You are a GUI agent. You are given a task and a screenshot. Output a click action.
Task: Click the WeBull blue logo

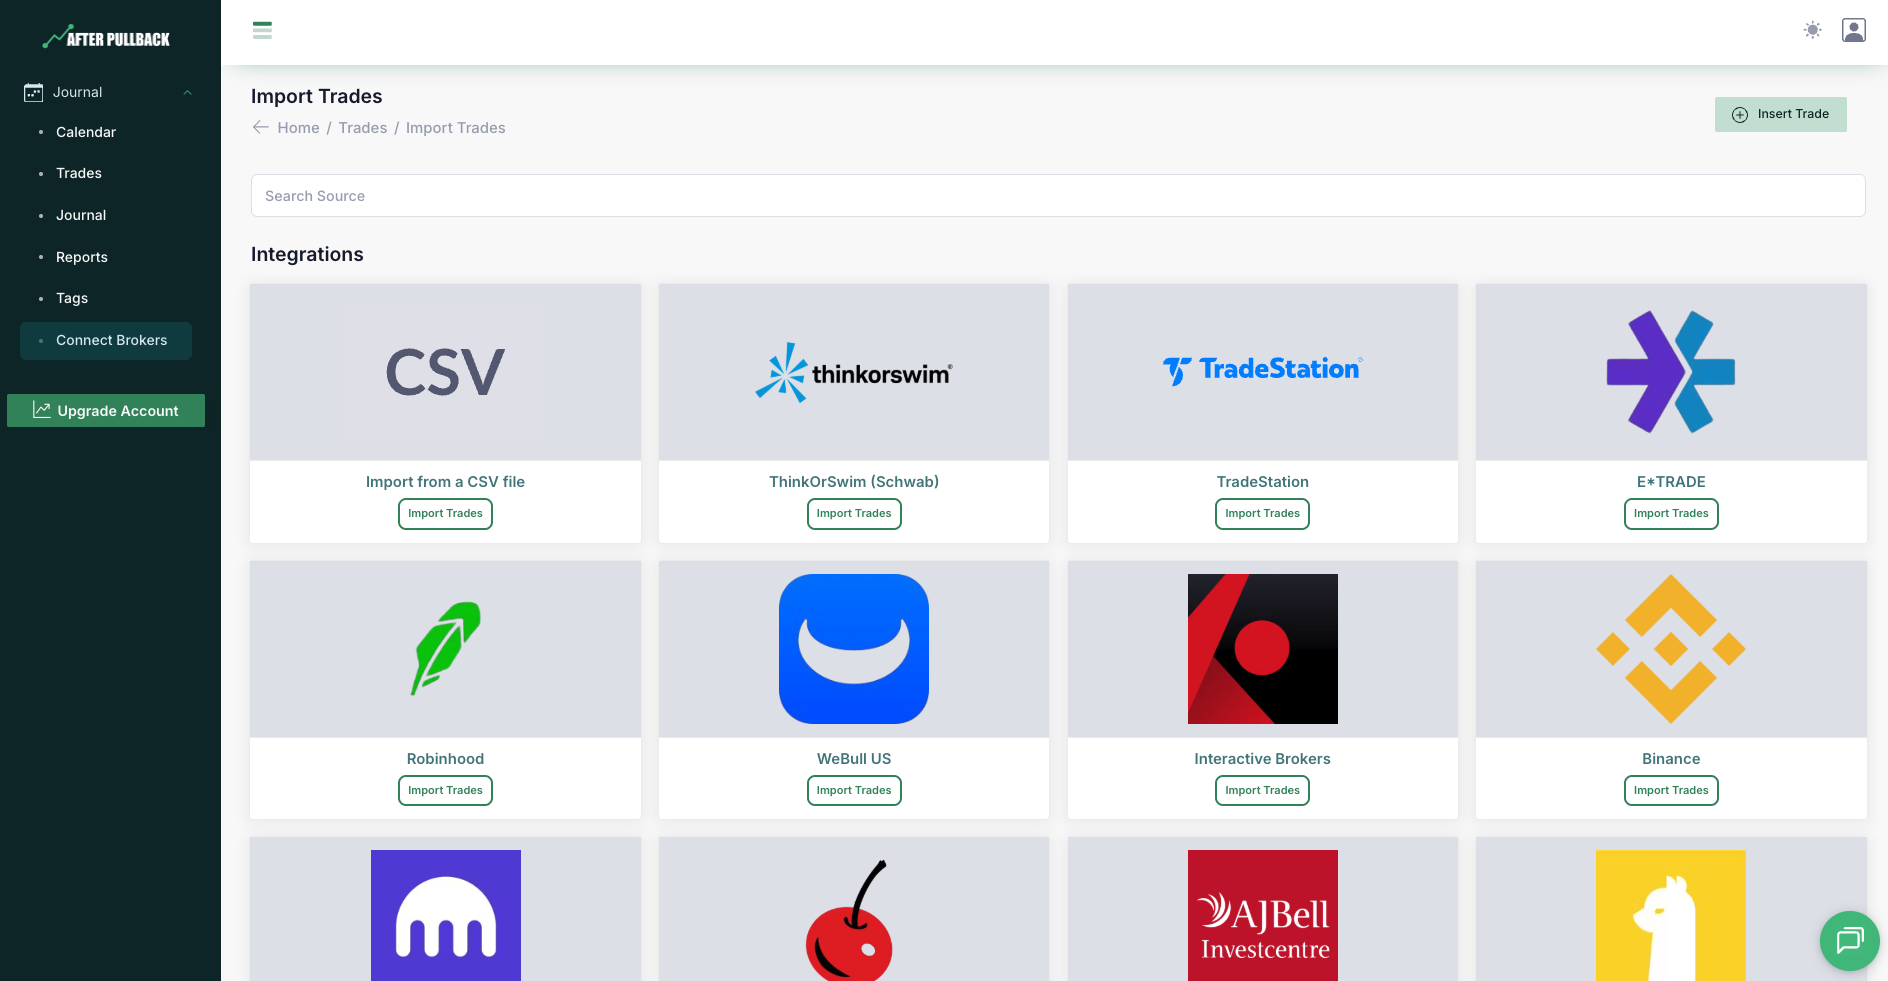854,649
